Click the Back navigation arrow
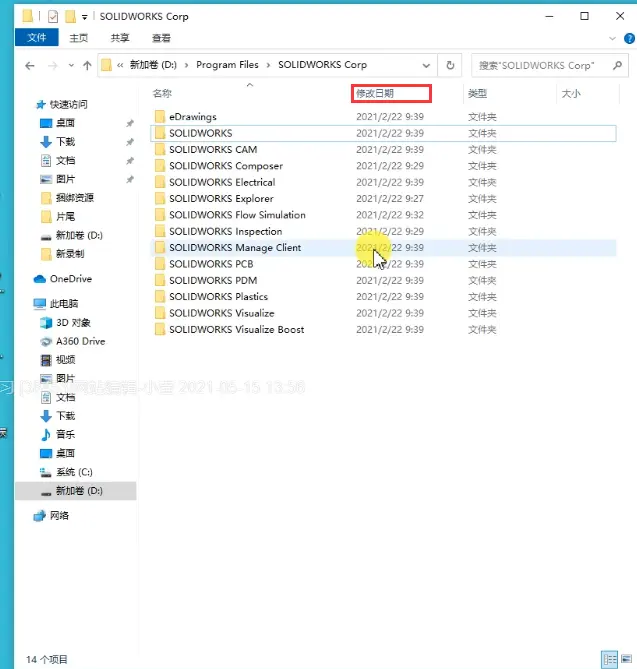 click(29, 66)
